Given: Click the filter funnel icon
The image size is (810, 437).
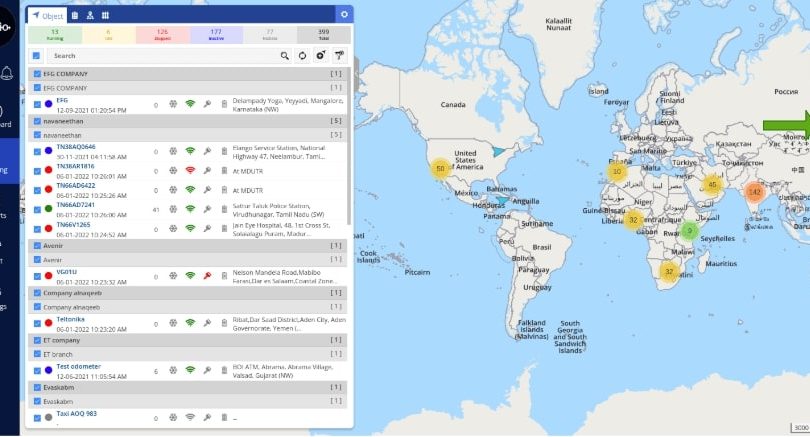Looking at the screenshot, I should tap(338, 56).
